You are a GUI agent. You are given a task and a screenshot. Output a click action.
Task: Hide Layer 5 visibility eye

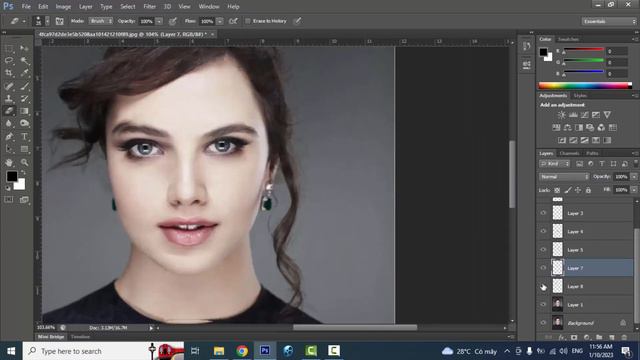pos(543,250)
